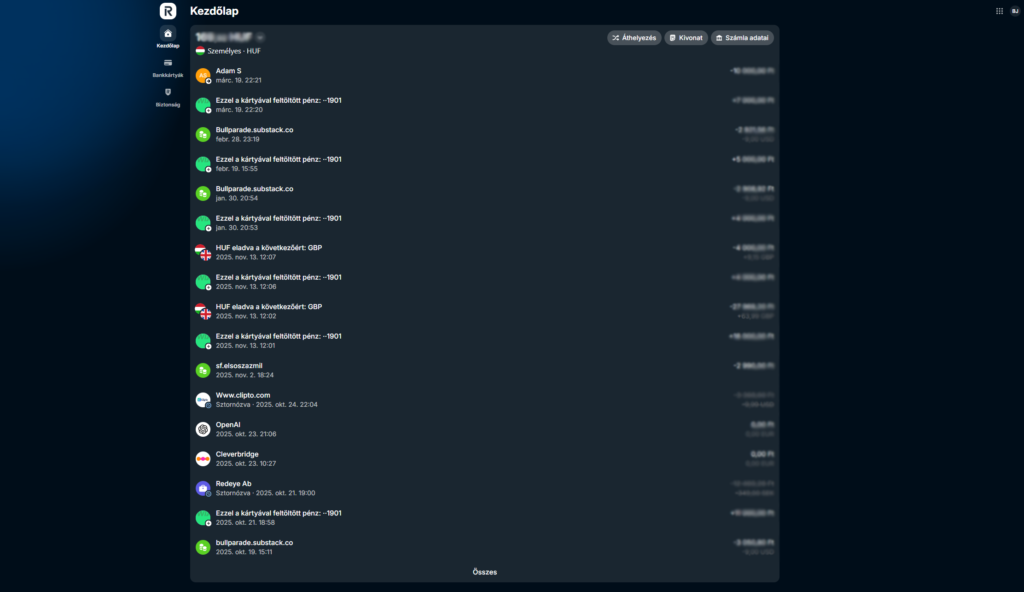This screenshot has width=1024, height=592.
Task: Click the sf.elsoszazmil merchant icon
Action: [x=203, y=370]
